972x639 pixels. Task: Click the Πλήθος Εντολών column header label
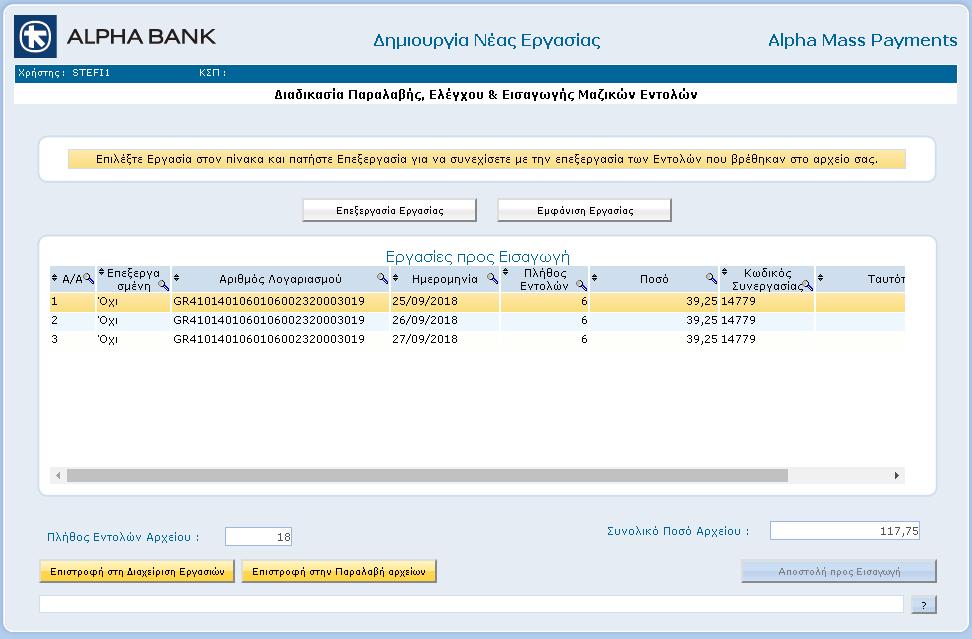(x=544, y=280)
